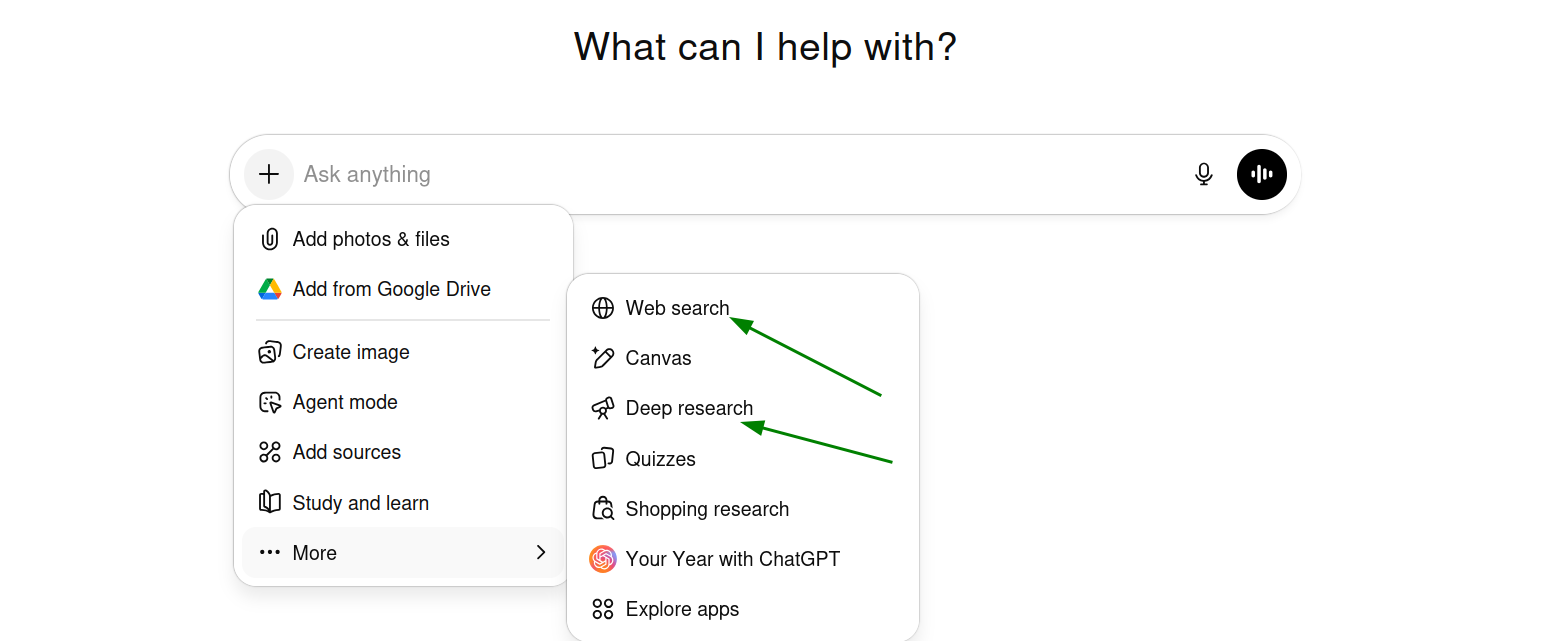
Task: Click the Explore apps grid icon
Action: click(x=603, y=609)
